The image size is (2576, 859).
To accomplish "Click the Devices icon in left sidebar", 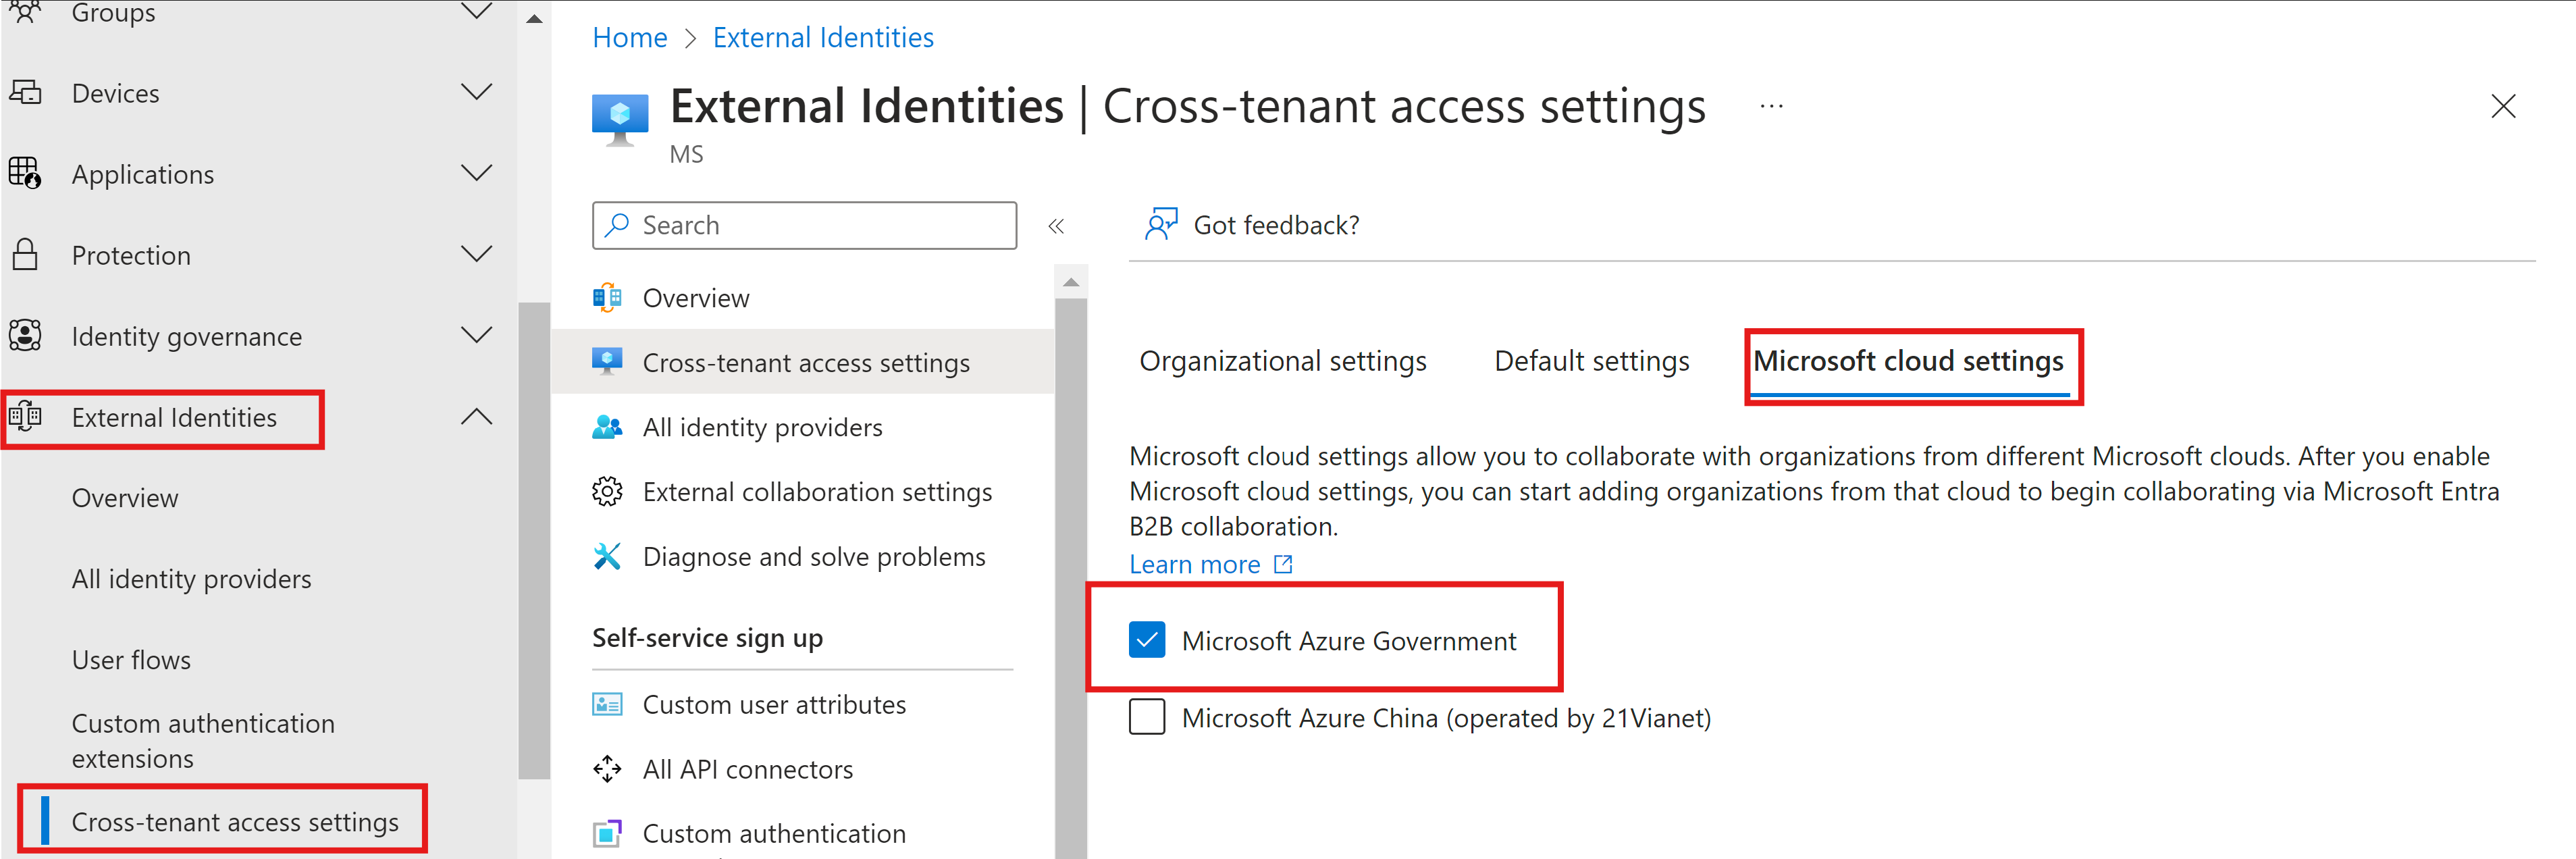I will tap(25, 93).
